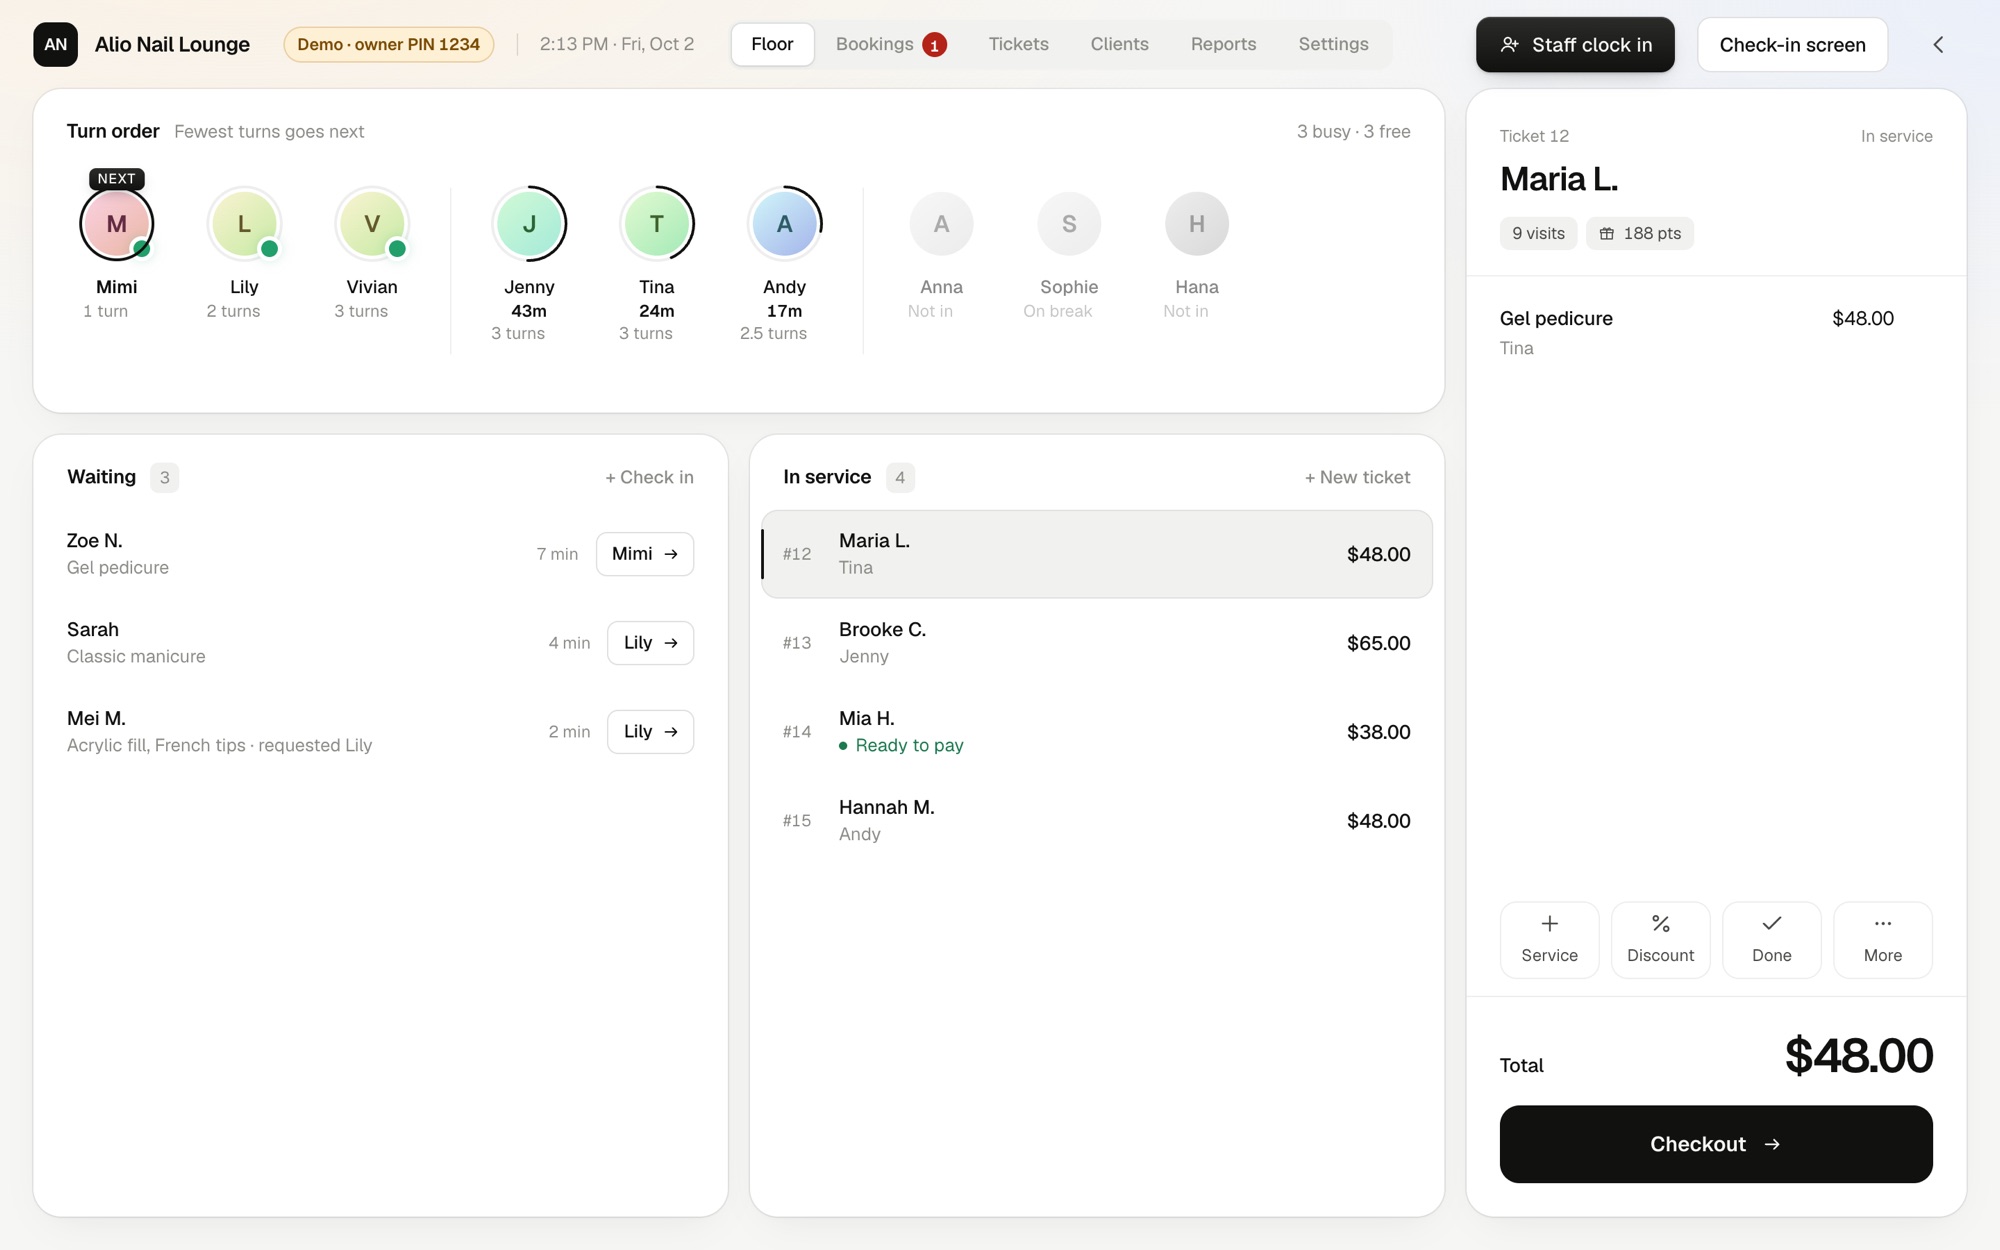Open the Tickets tab

click(1018, 44)
